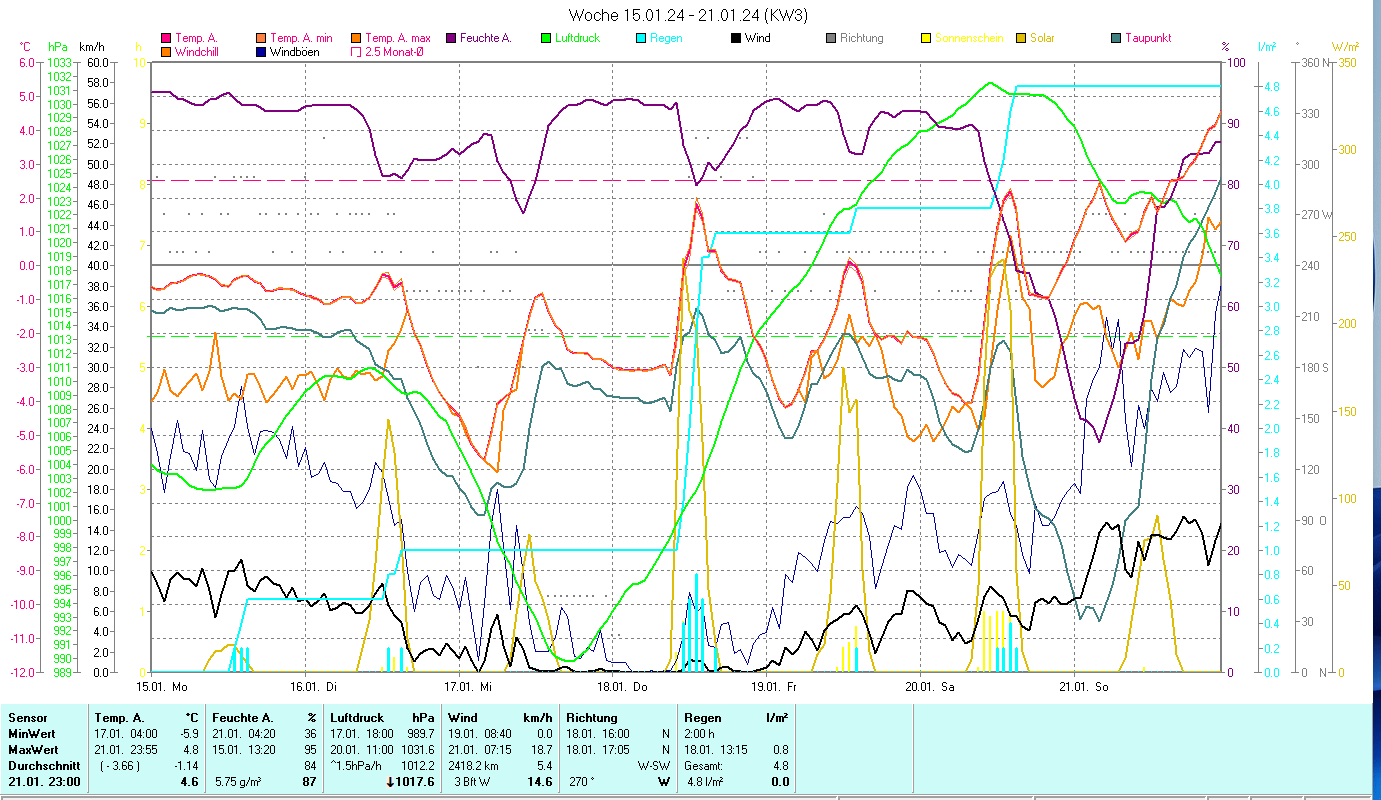This screenshot has height=800, width=1381.
Task: Click the maximum pressure value '1031.6'
Action: coord(416,750)
